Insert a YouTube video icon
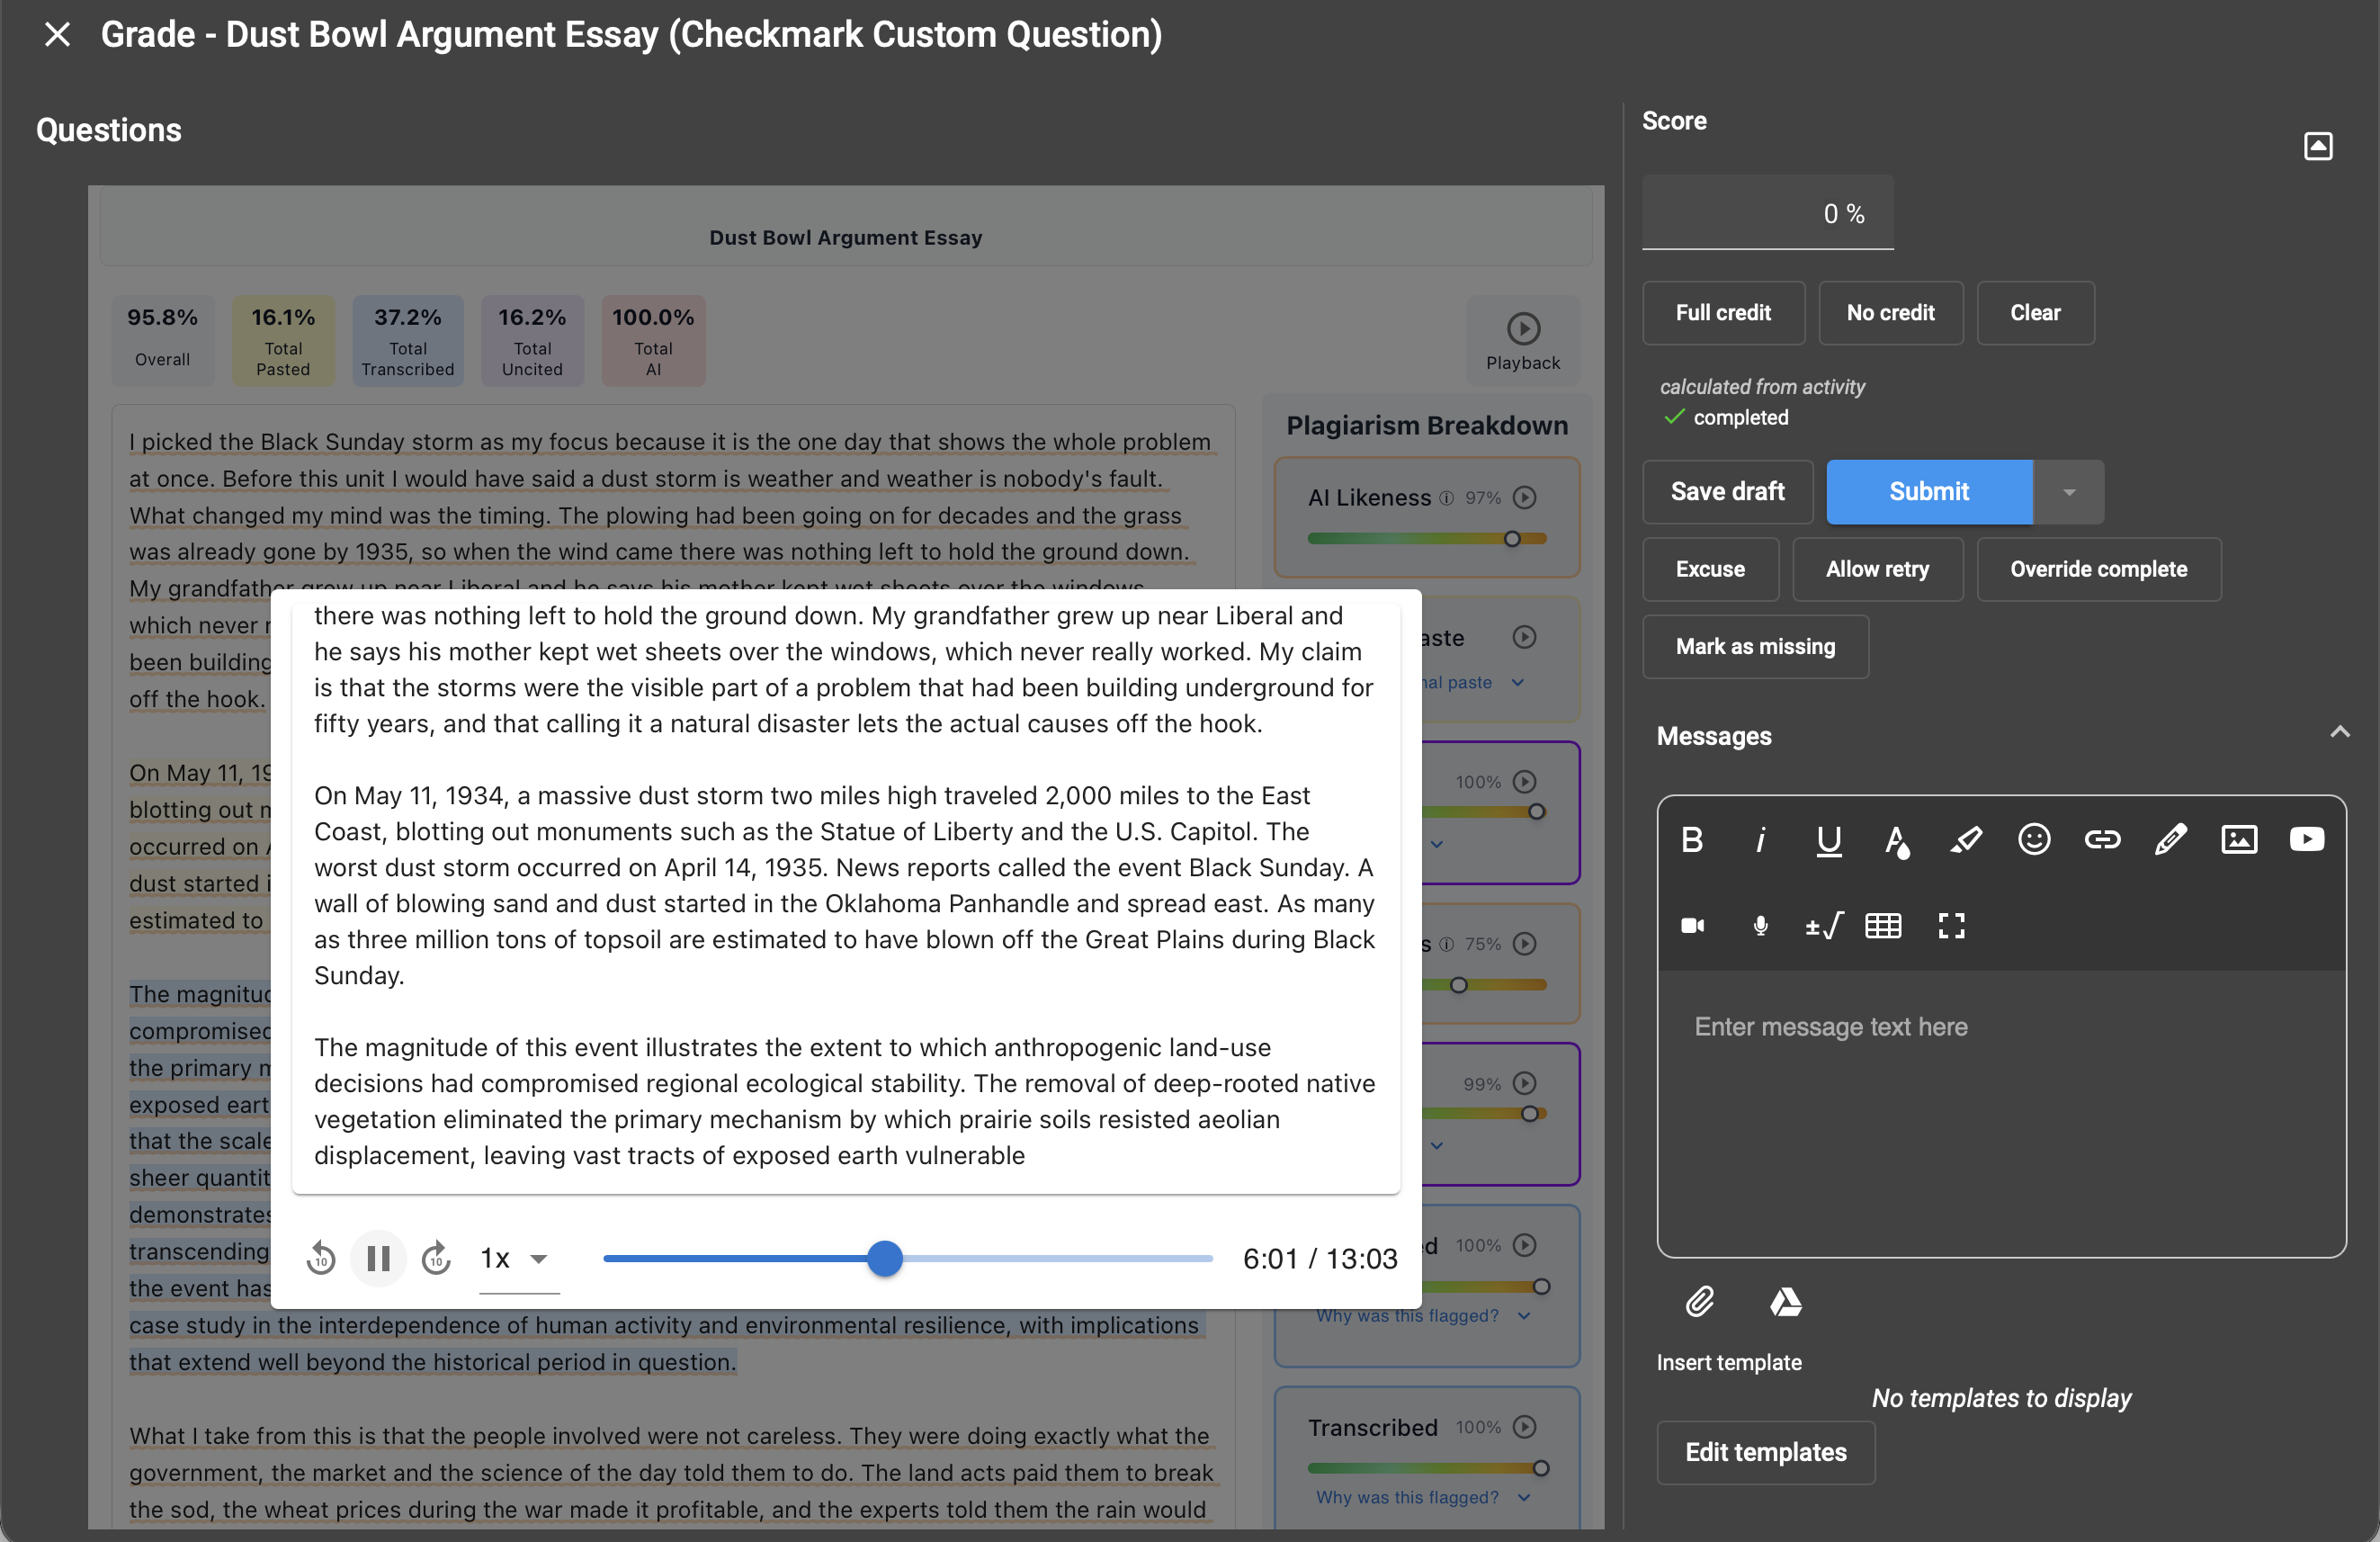 (x=2307, y=840)
